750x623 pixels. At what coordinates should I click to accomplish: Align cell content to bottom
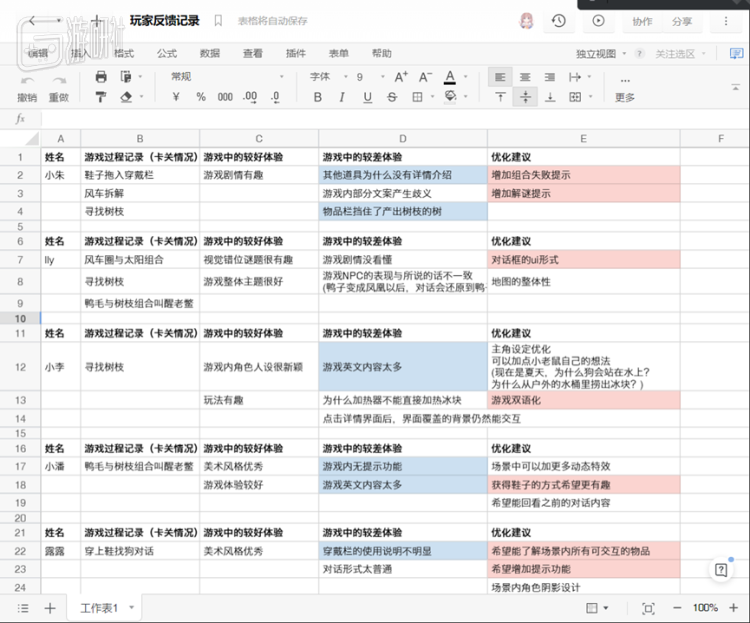pyautogui.click(x=551, y=97)
